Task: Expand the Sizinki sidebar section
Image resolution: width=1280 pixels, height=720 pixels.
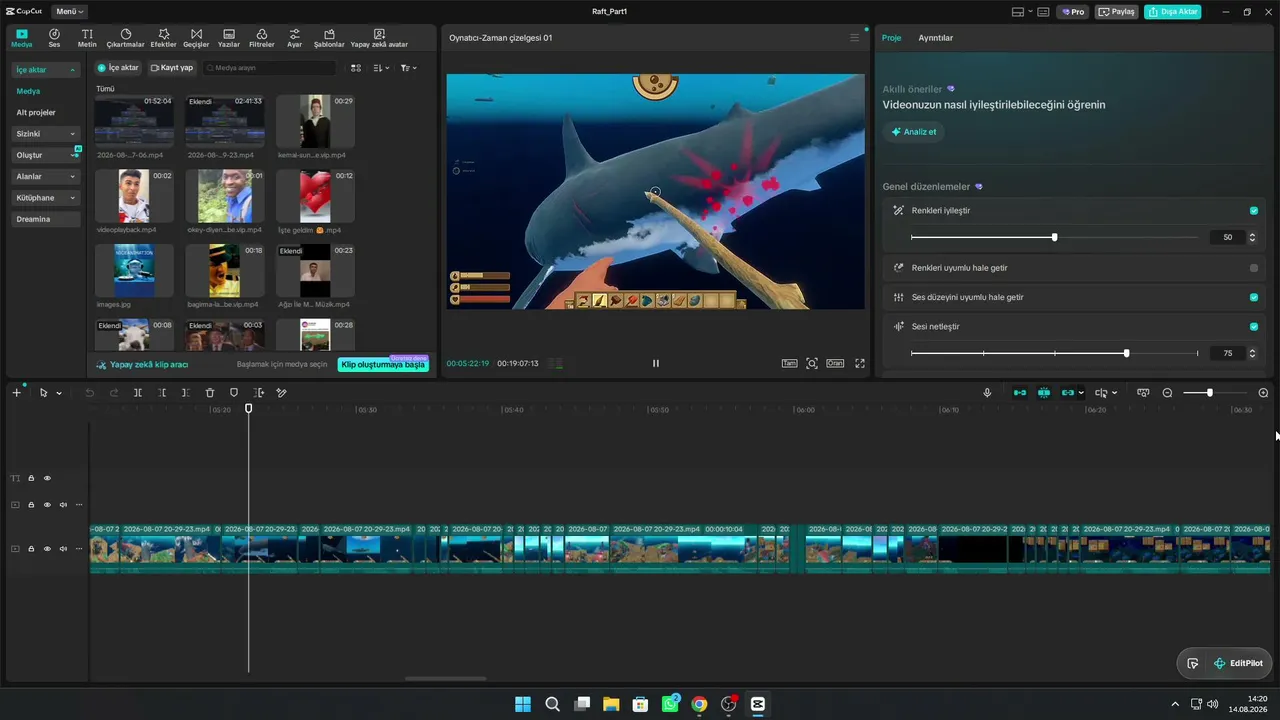Action: pyautogui.click(x=72, y=134)
